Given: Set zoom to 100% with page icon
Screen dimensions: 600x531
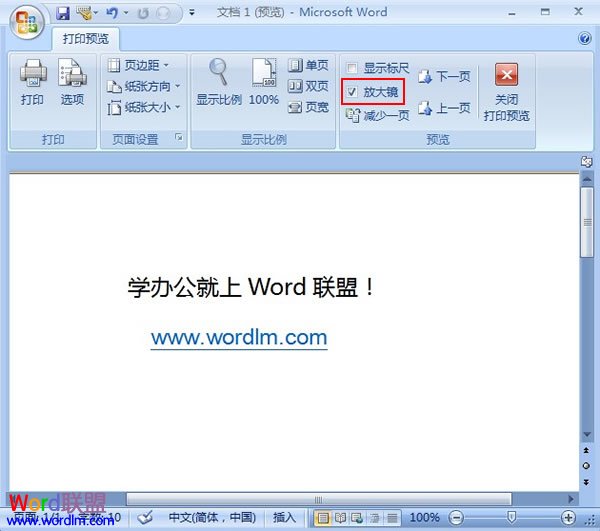Looking at the screenshot, I should pos(264,83).
